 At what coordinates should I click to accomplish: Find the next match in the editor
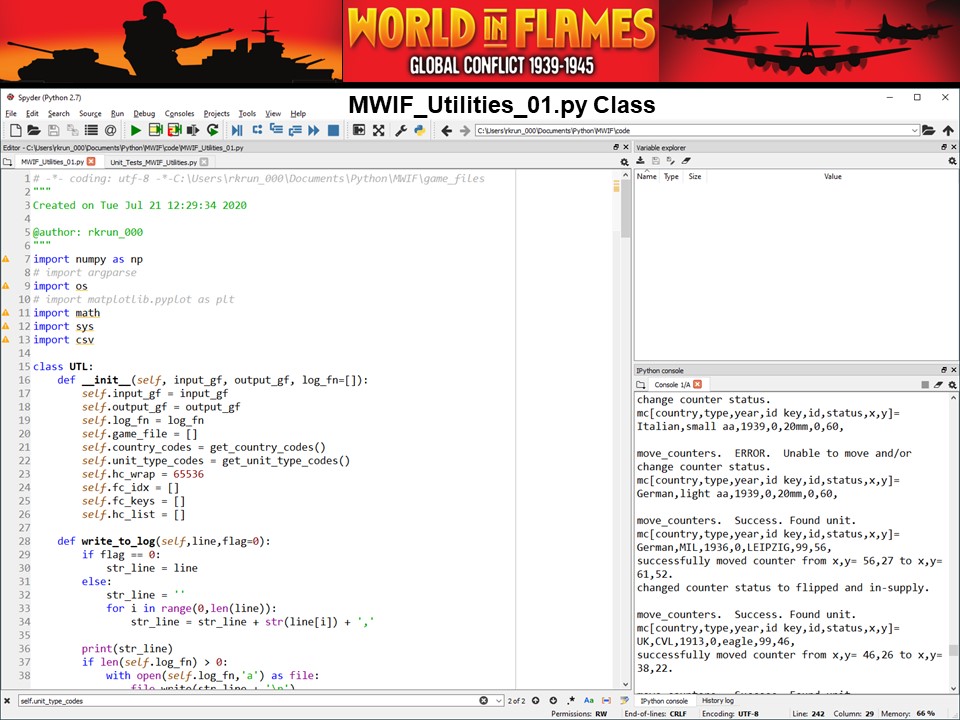pos(553,700)
